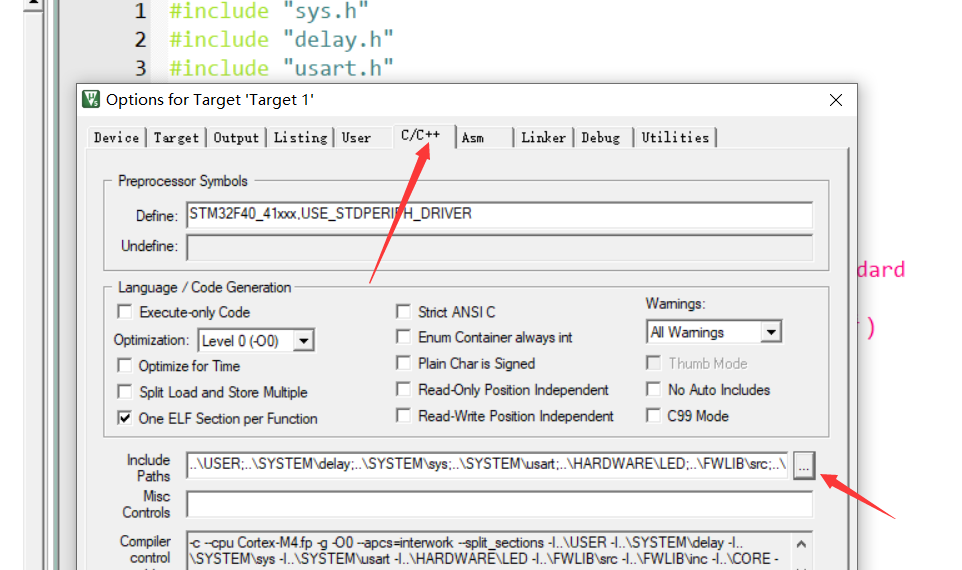Click the Include Paths text field
This screenshot has height=570, width=962.
(487, 464)
